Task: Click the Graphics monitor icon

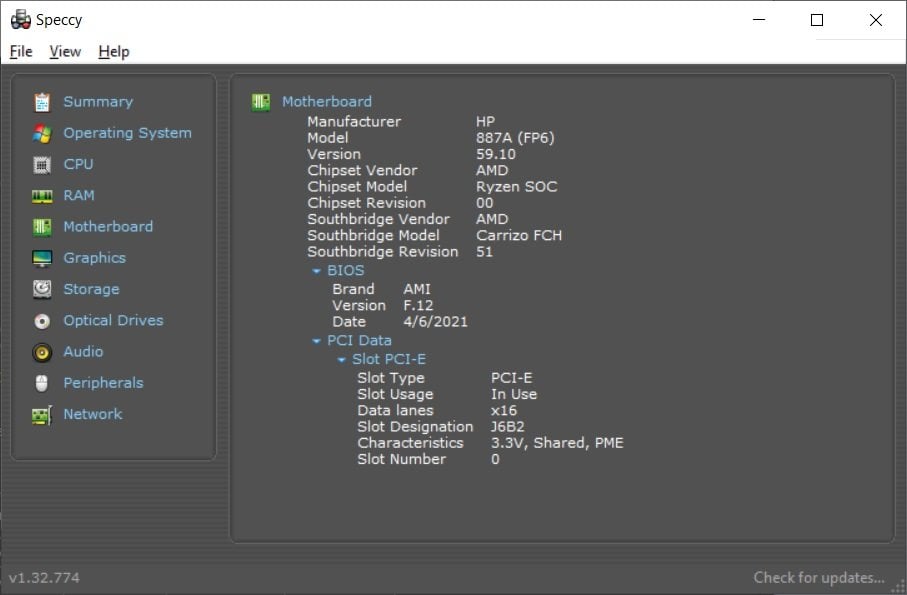Action: click(x=42, y=258)
